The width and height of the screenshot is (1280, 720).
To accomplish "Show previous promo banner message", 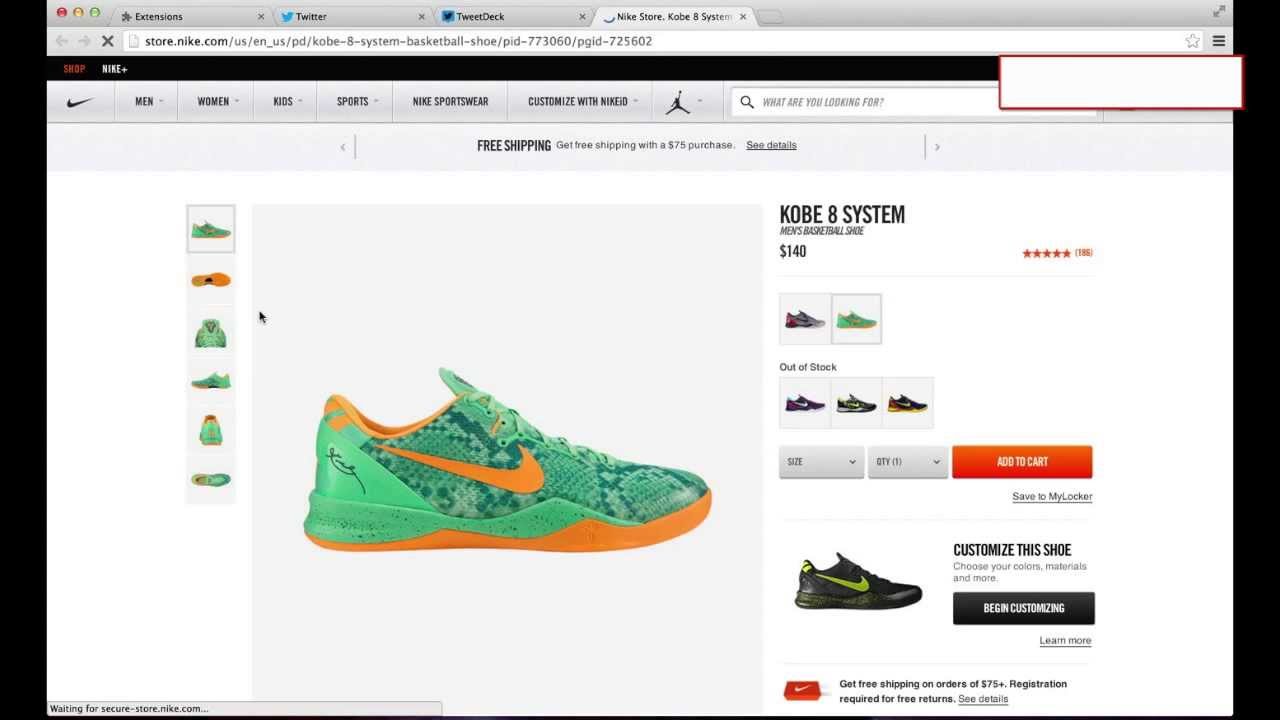I will point(343,147).
